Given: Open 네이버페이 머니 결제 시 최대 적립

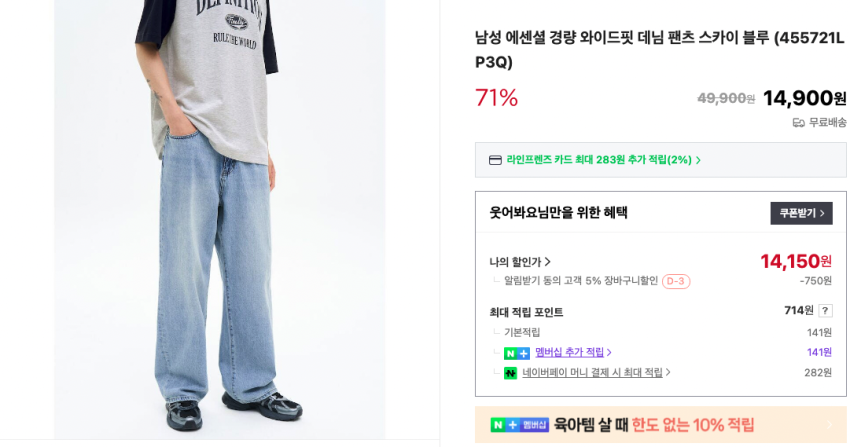Looking at the screenshot, I should coord(596,372).
